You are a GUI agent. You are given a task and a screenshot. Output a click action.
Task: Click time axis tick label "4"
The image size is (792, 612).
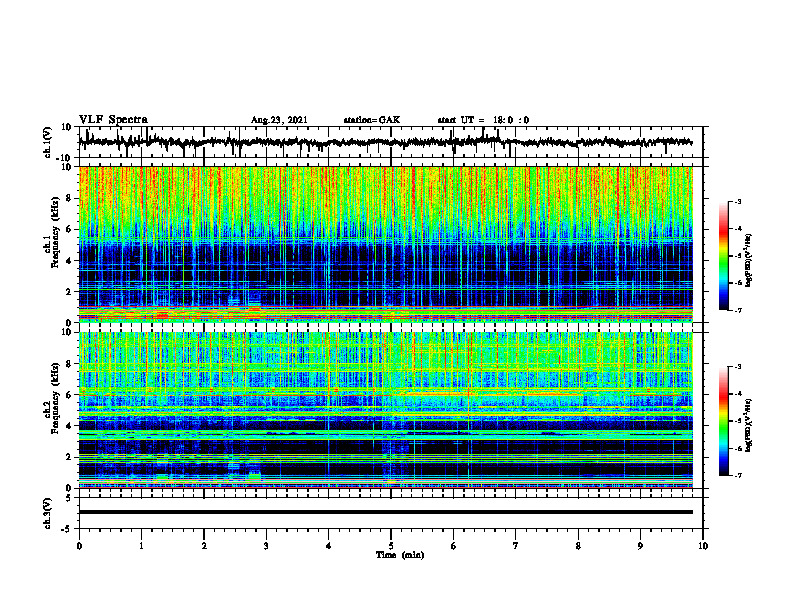[329, 546]
